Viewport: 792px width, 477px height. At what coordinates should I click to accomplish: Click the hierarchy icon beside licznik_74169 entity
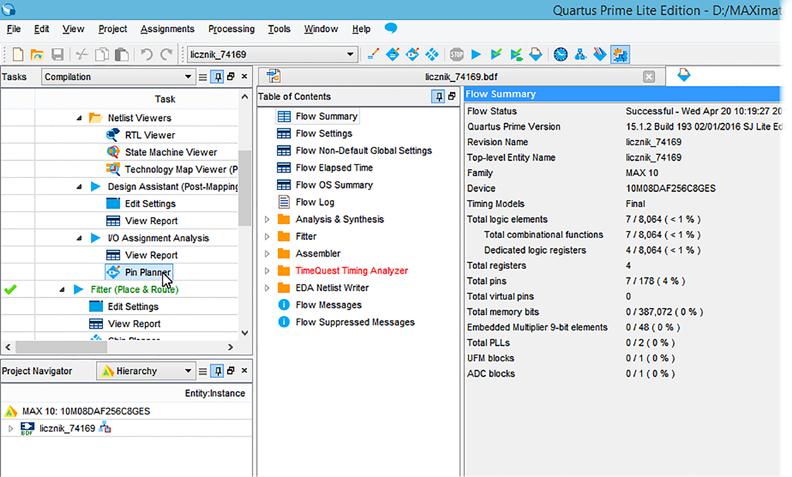(105, 428)
